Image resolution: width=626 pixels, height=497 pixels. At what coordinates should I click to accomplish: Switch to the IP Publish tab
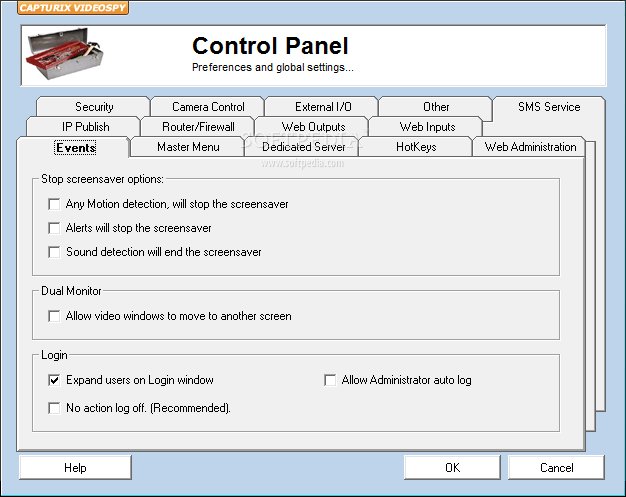coord(85,127)
